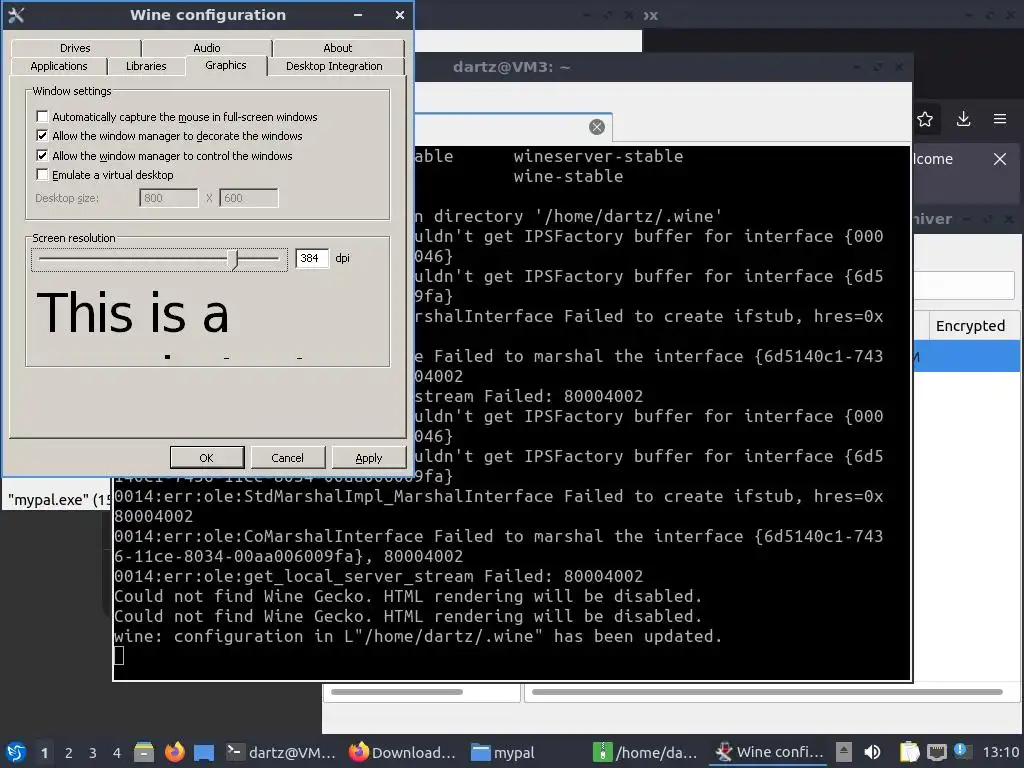Viewport: 1024px width, 768px height.
Task: Minimize the Wine configuration window
Action: point(358,15)
